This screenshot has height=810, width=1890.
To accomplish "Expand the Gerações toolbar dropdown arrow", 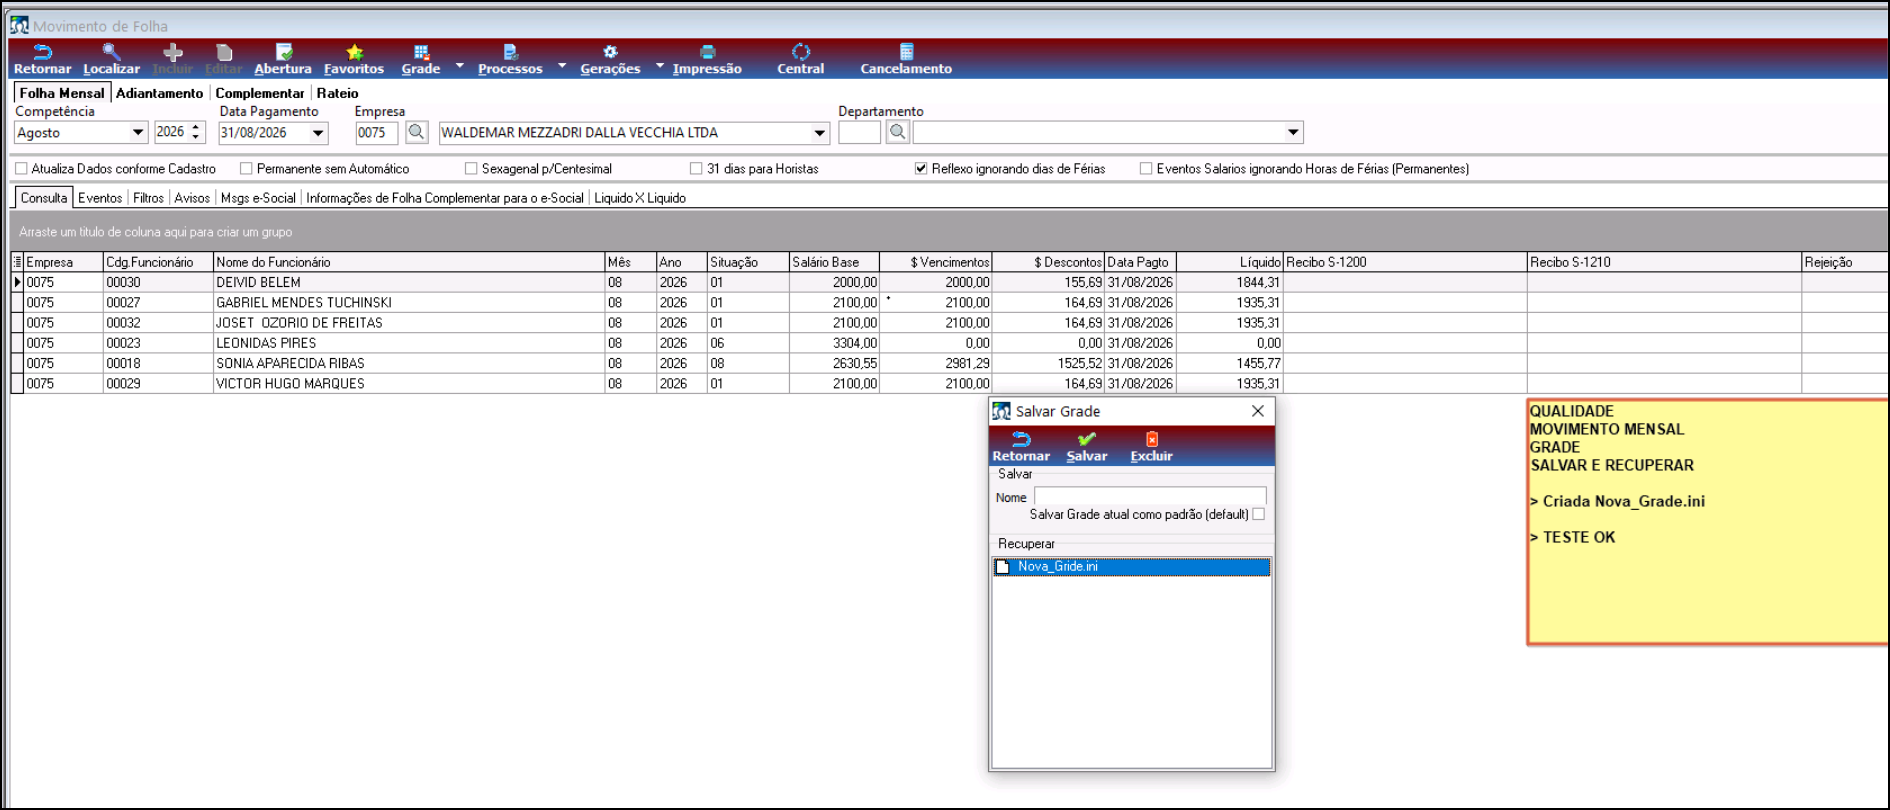I will [660, 66].
